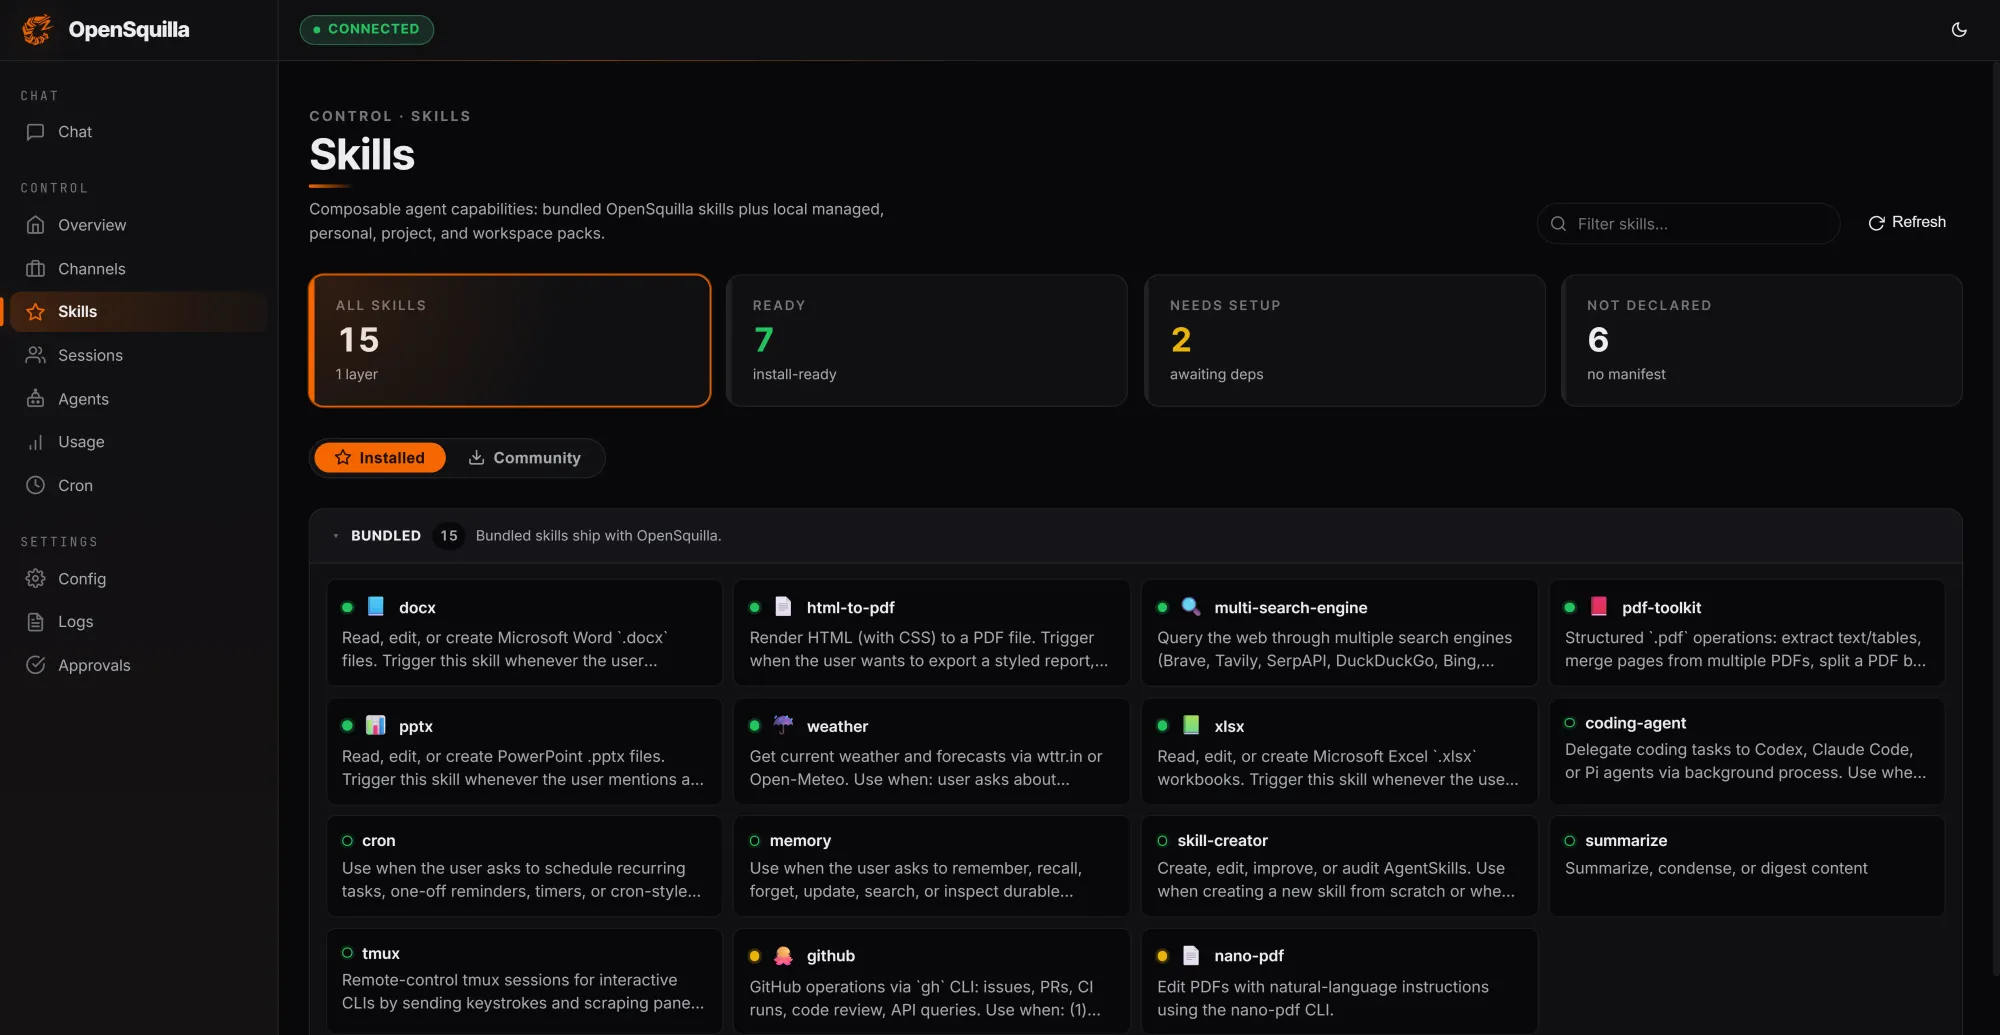This screenshot has height=1035, width=2000.
Task: Click the weather skill title
Action: click(x=837, y=727)
